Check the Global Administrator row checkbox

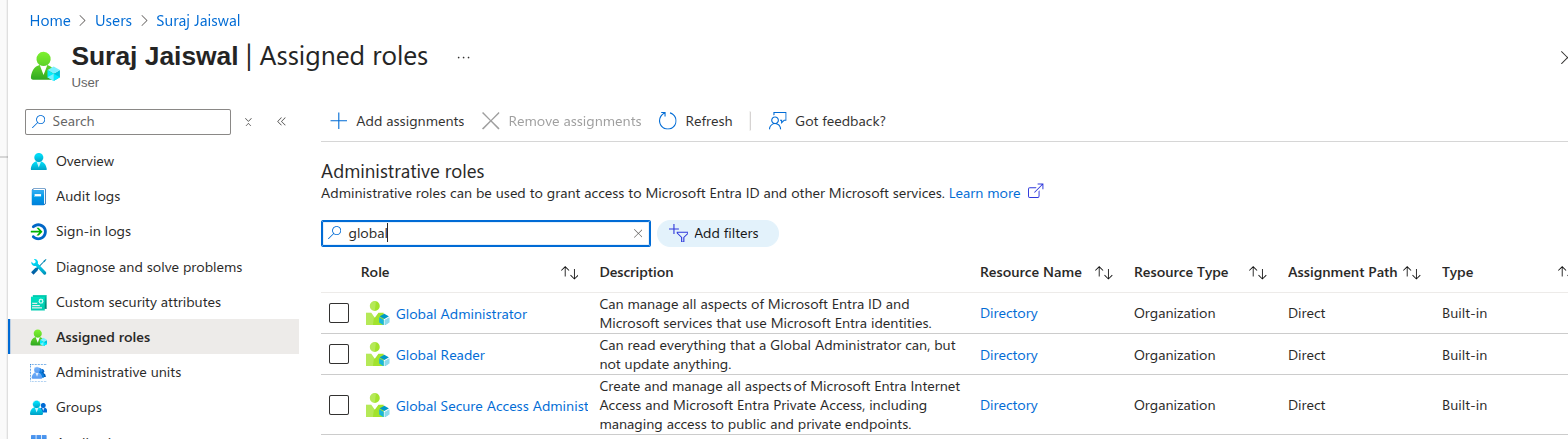click(x=339, y=313)
